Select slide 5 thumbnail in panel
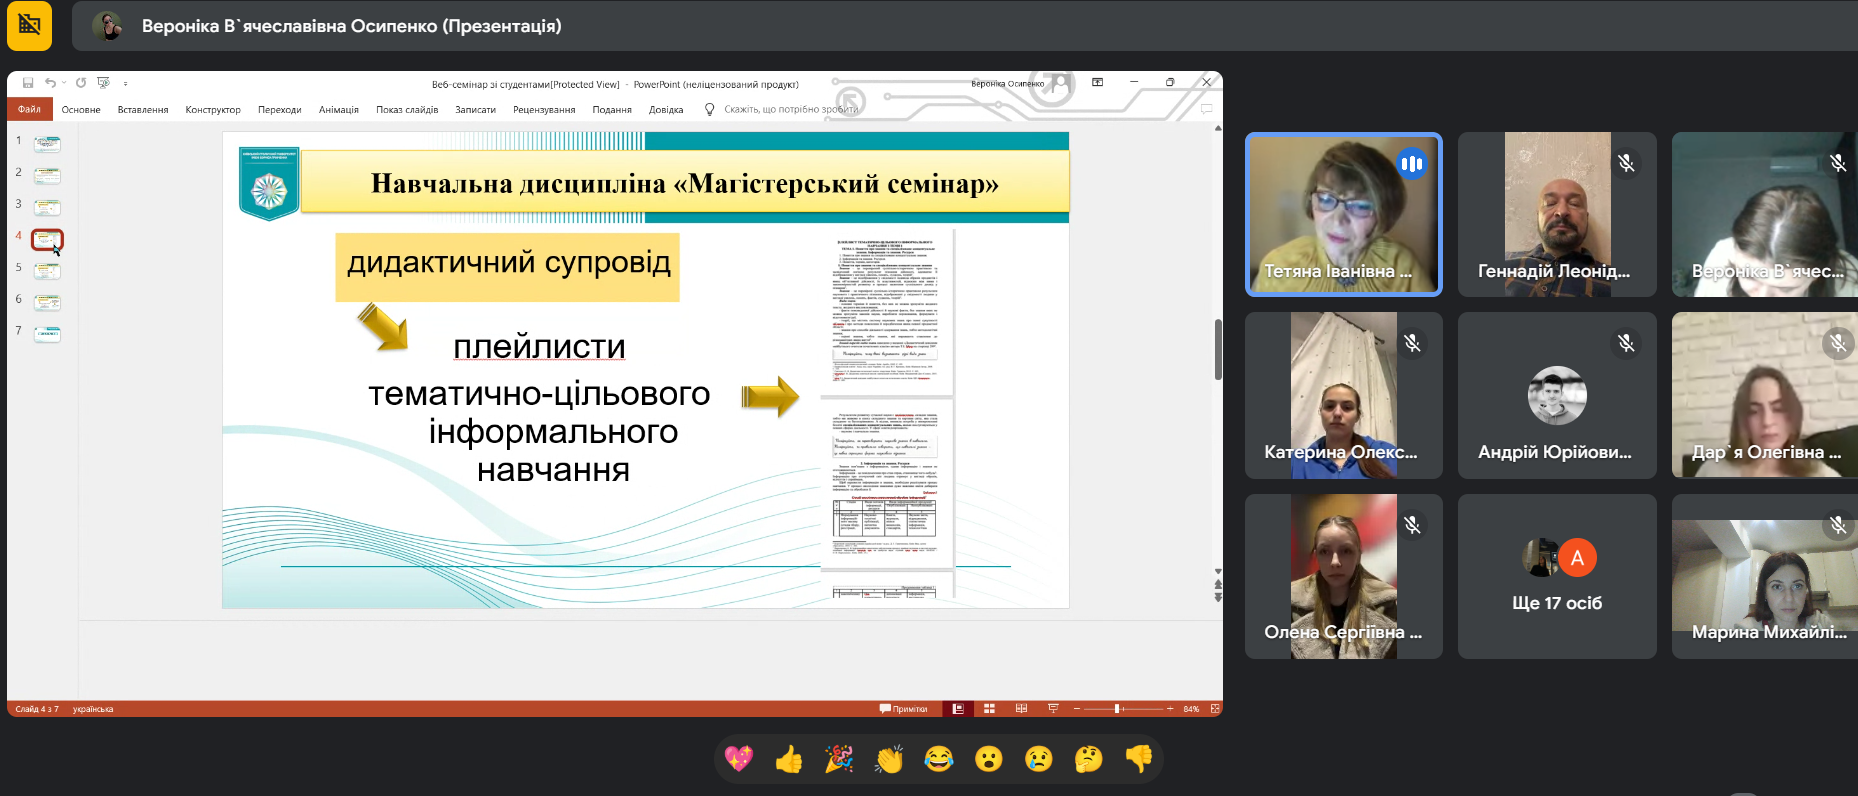Screen dimensions: 1858x796 pyautogui.click(x=47, y=271)
